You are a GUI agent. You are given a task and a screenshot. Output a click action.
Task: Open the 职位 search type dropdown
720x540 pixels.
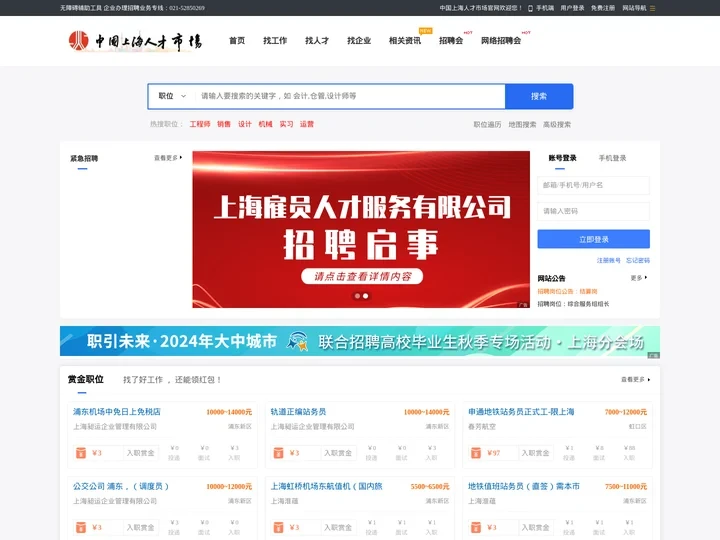(x=172, y=96)
